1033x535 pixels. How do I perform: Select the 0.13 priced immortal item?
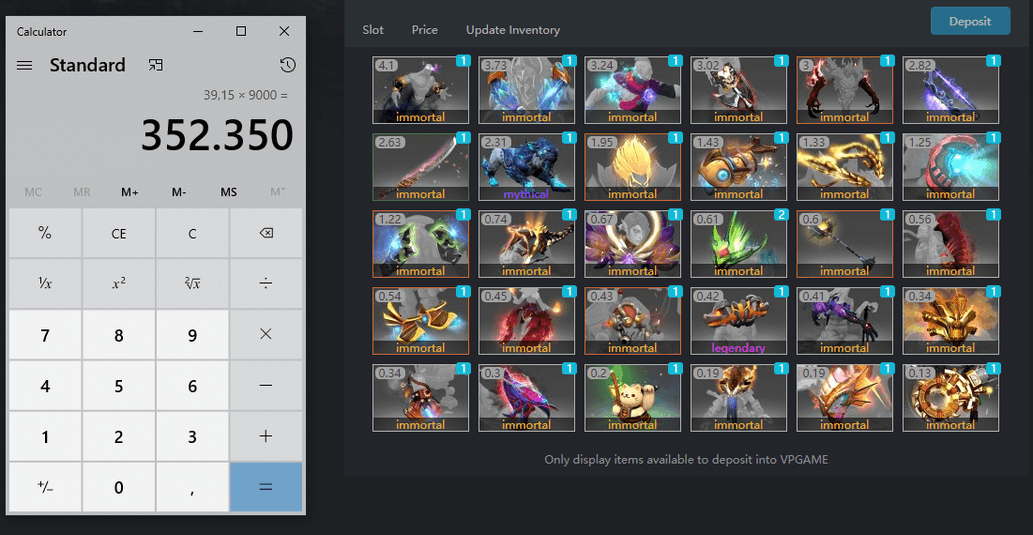(x=951, y=399)
